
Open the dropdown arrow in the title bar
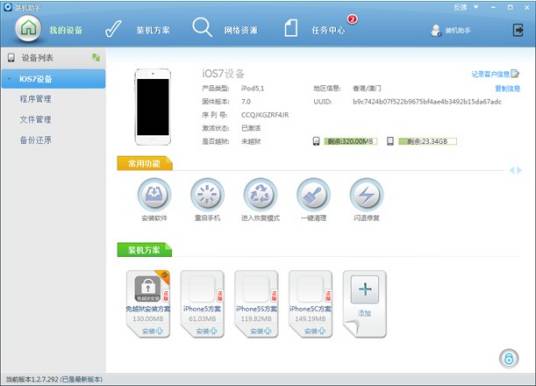pyautogui.click(x=476, y=7)
